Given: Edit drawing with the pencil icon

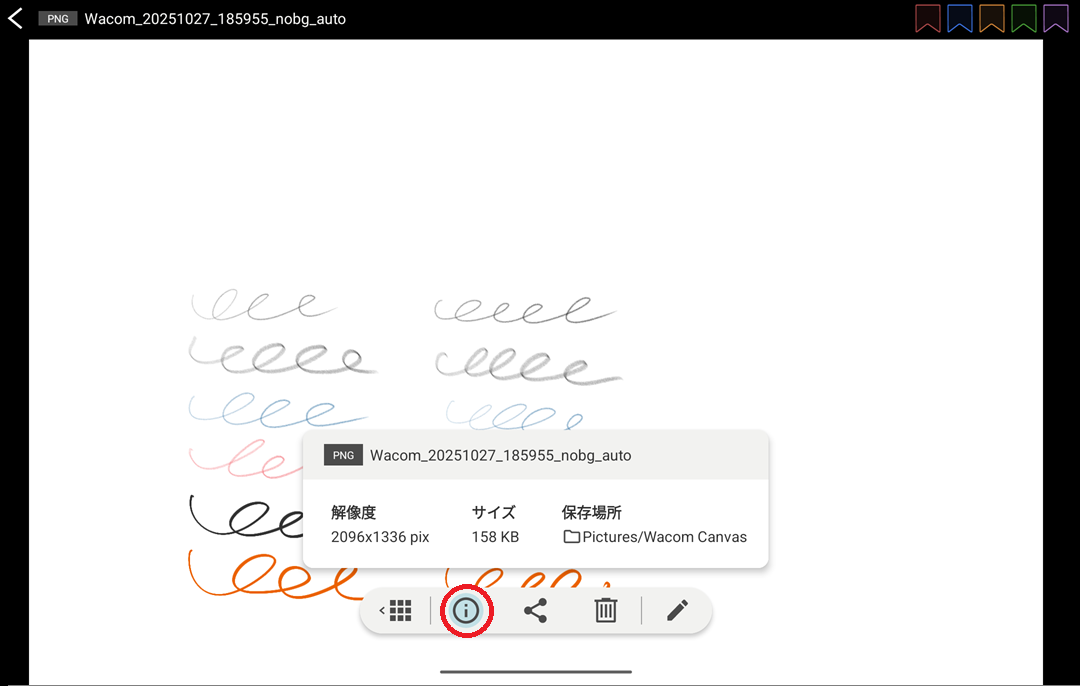Looking at the screenshot, I should 677,610.
